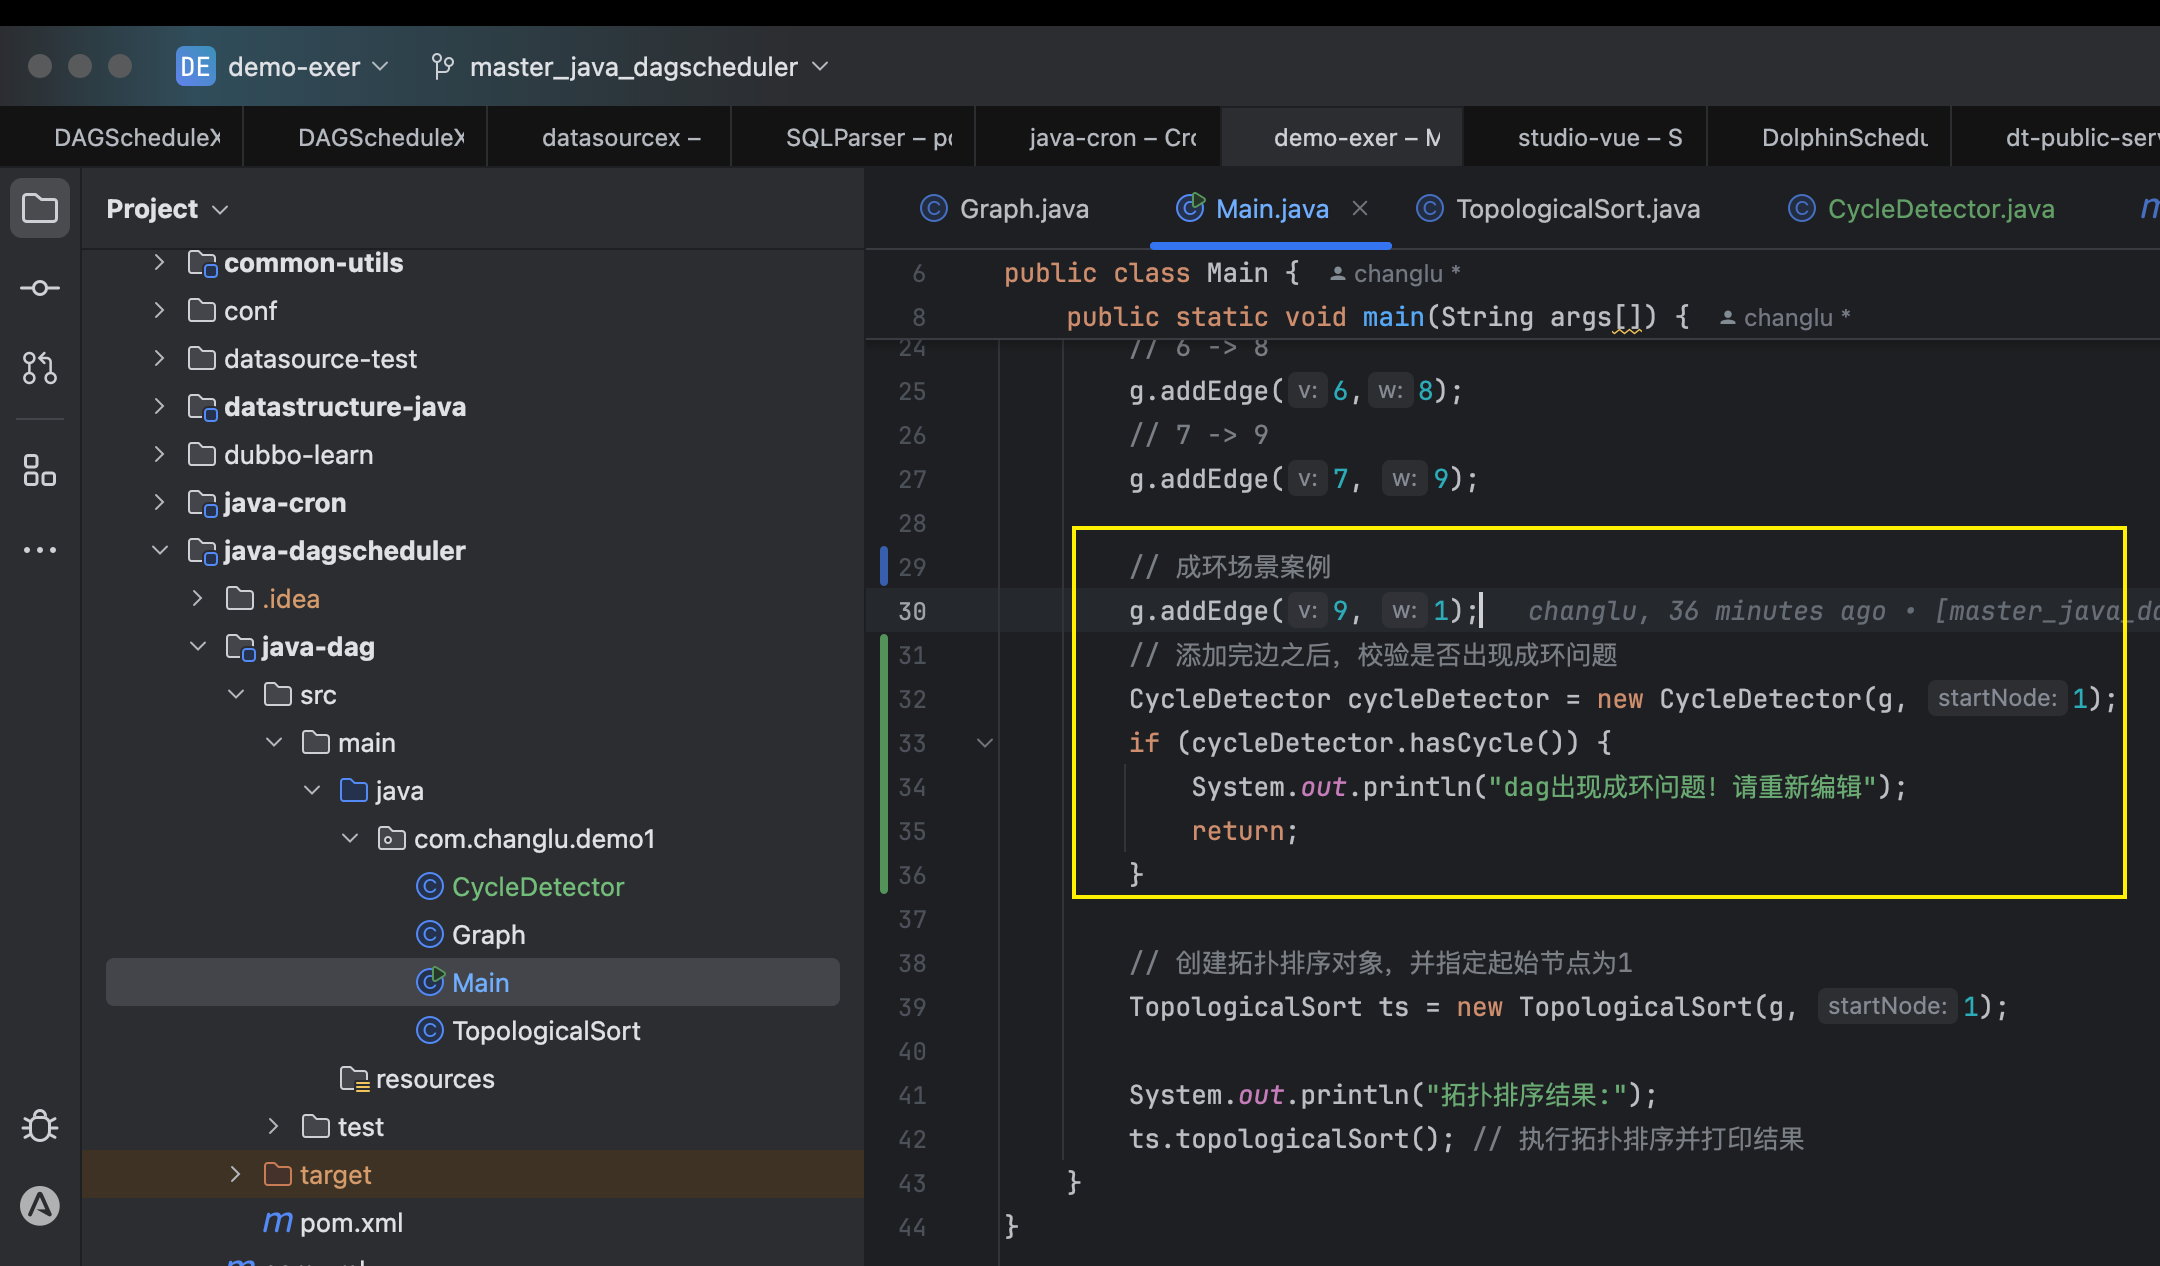
Task: Expand the target folder
Action: coord(235,1174)
